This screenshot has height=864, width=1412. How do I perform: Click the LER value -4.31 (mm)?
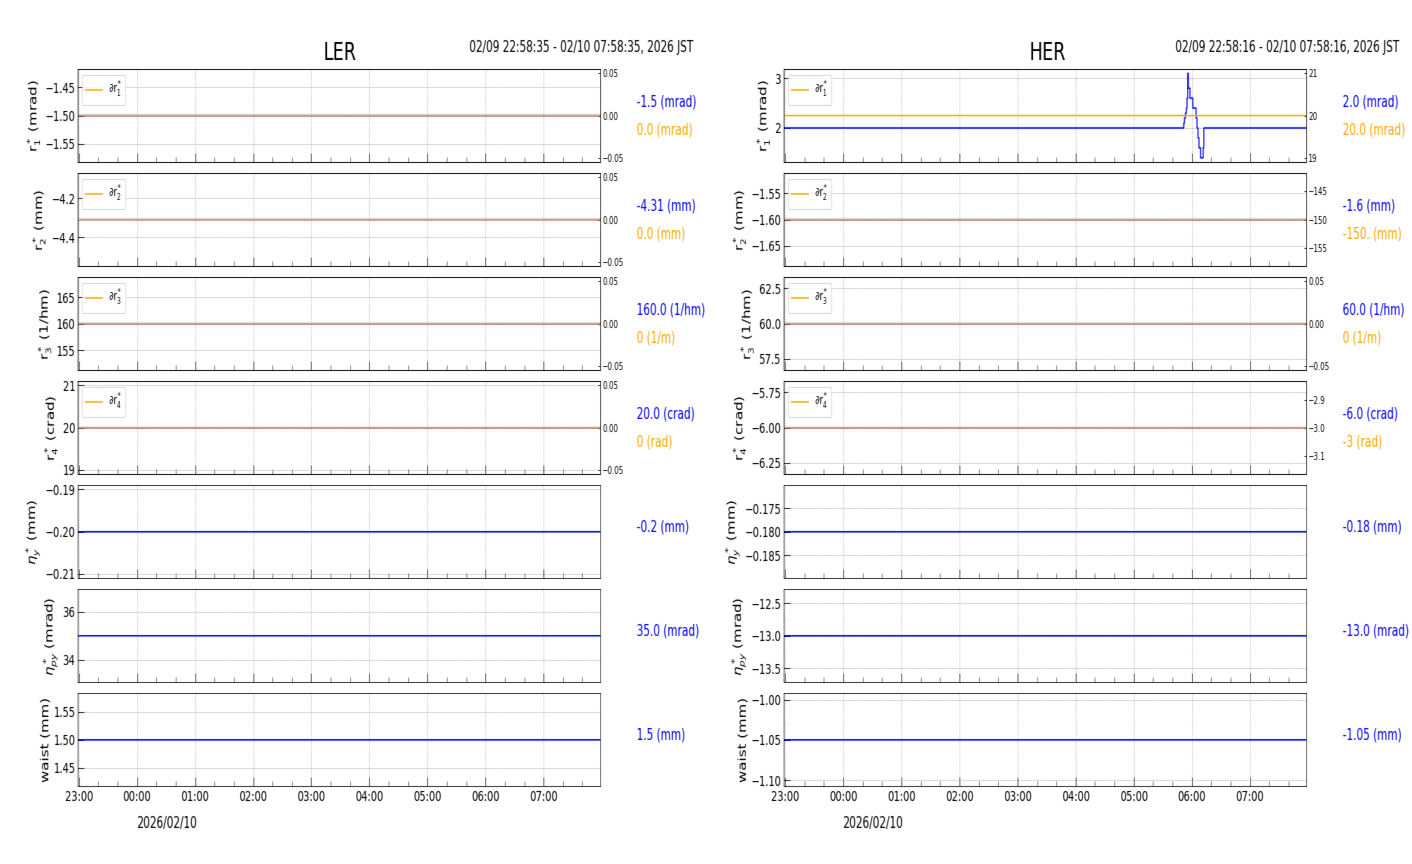pos(666,206)
